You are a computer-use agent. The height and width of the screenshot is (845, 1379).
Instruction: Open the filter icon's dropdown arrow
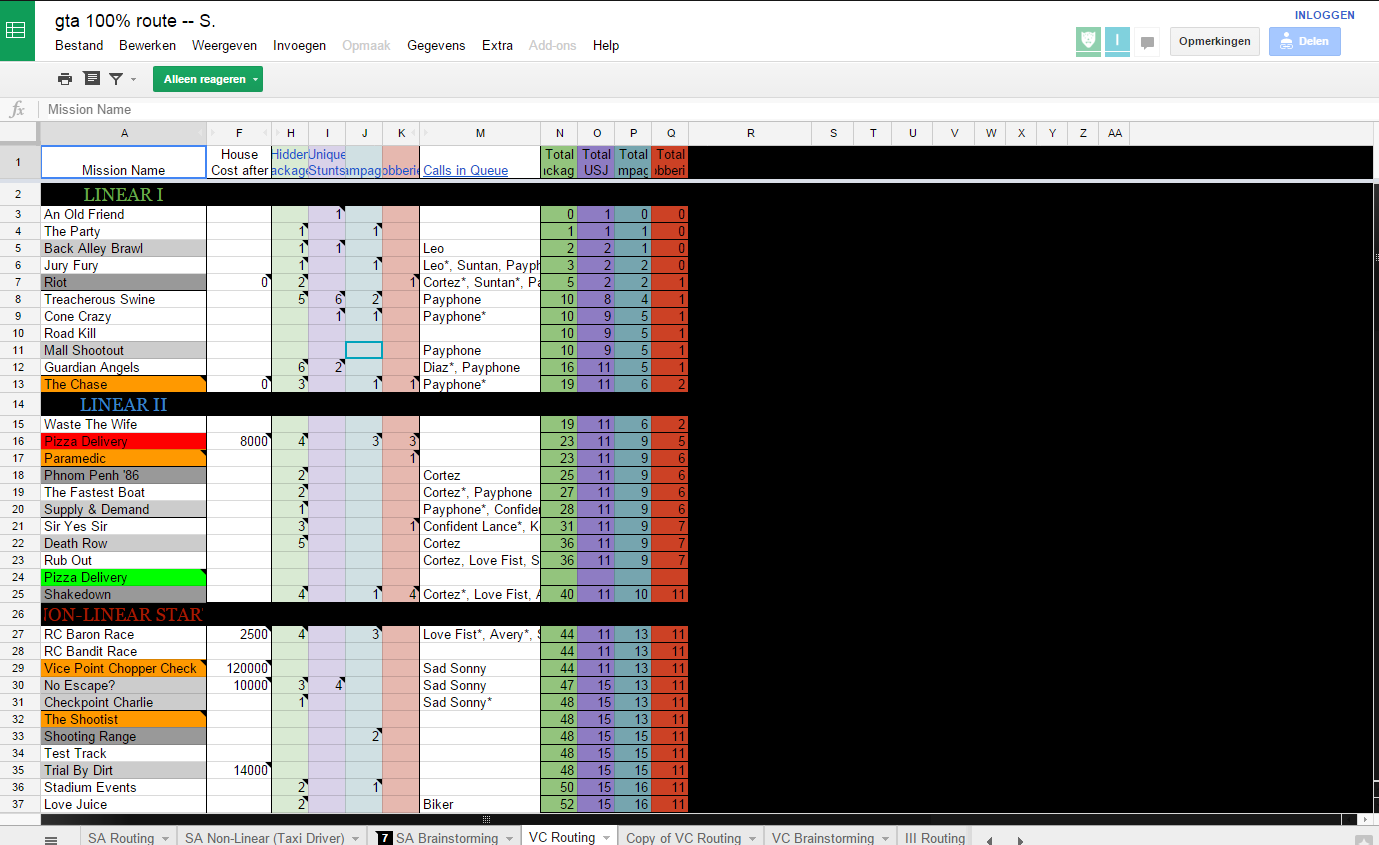pos(133,79)
